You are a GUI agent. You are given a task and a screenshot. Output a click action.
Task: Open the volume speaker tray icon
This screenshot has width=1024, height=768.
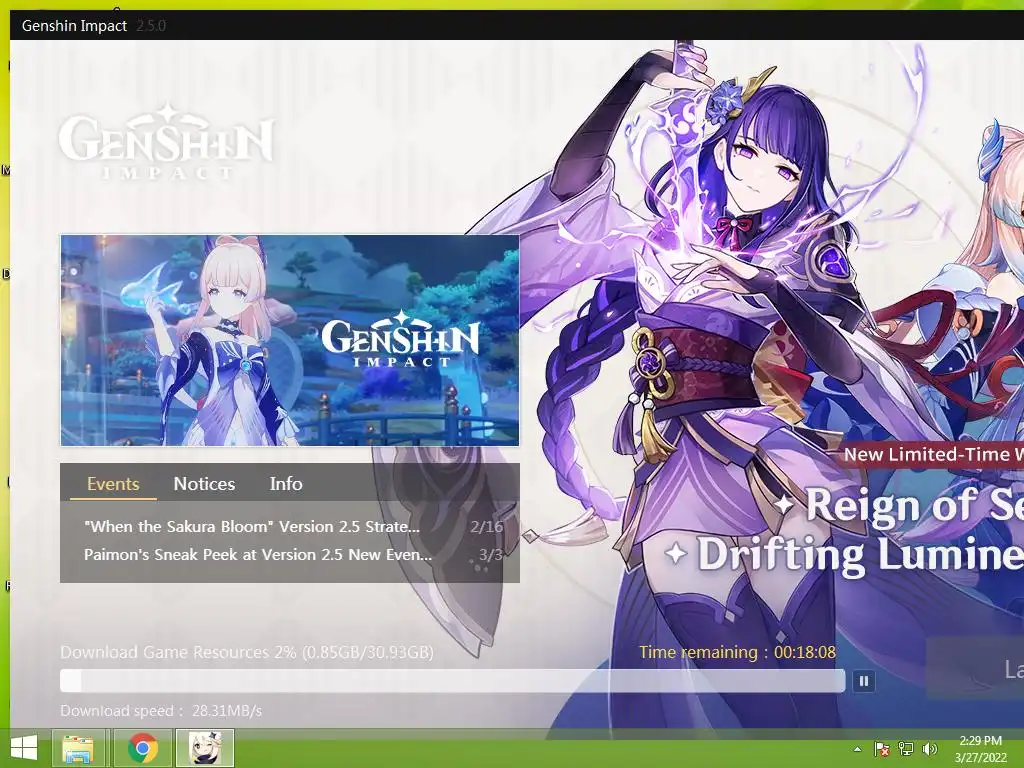tap(929, 749)
